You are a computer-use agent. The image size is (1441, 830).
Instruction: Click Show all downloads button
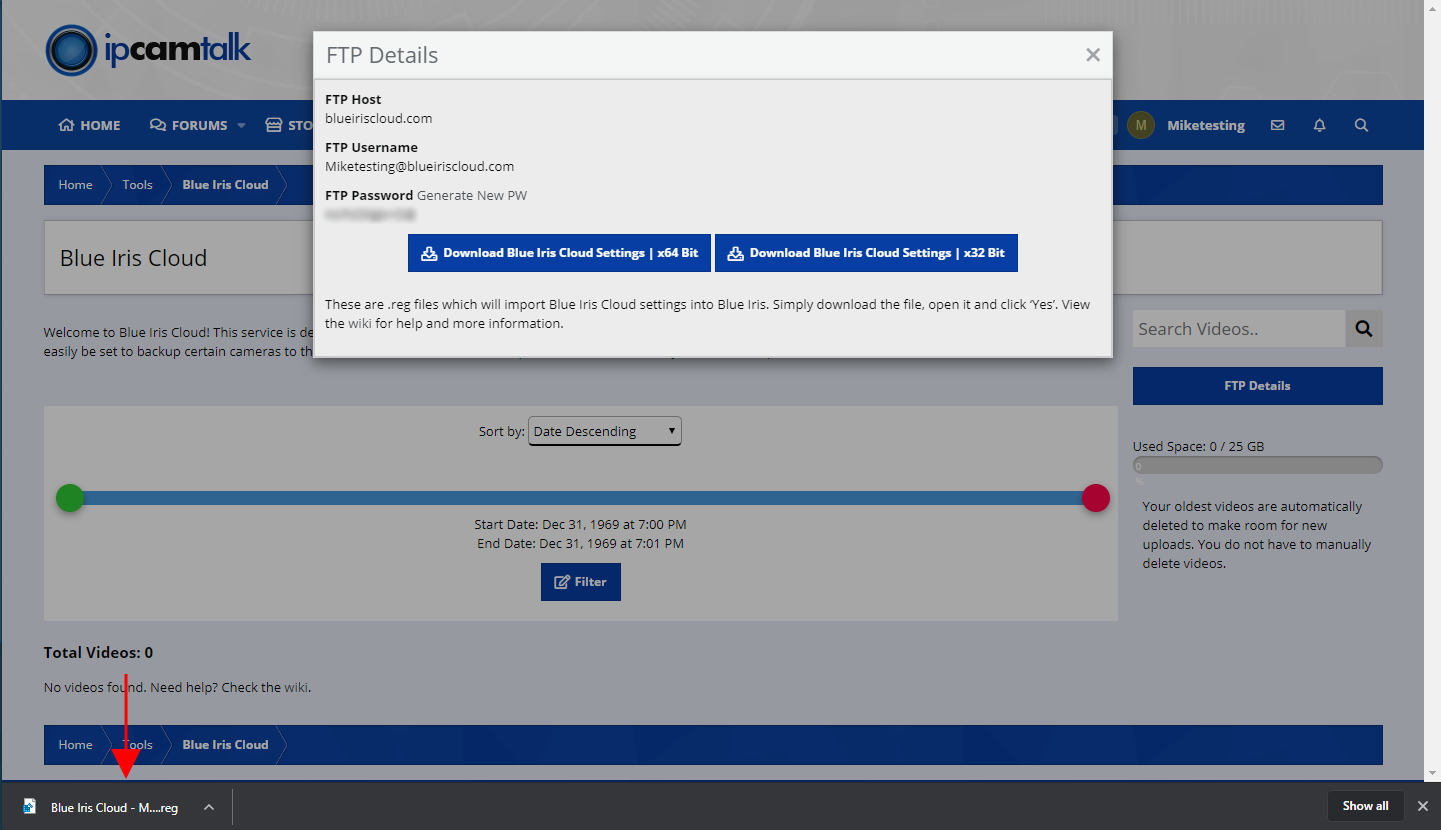click(1365, 806)
